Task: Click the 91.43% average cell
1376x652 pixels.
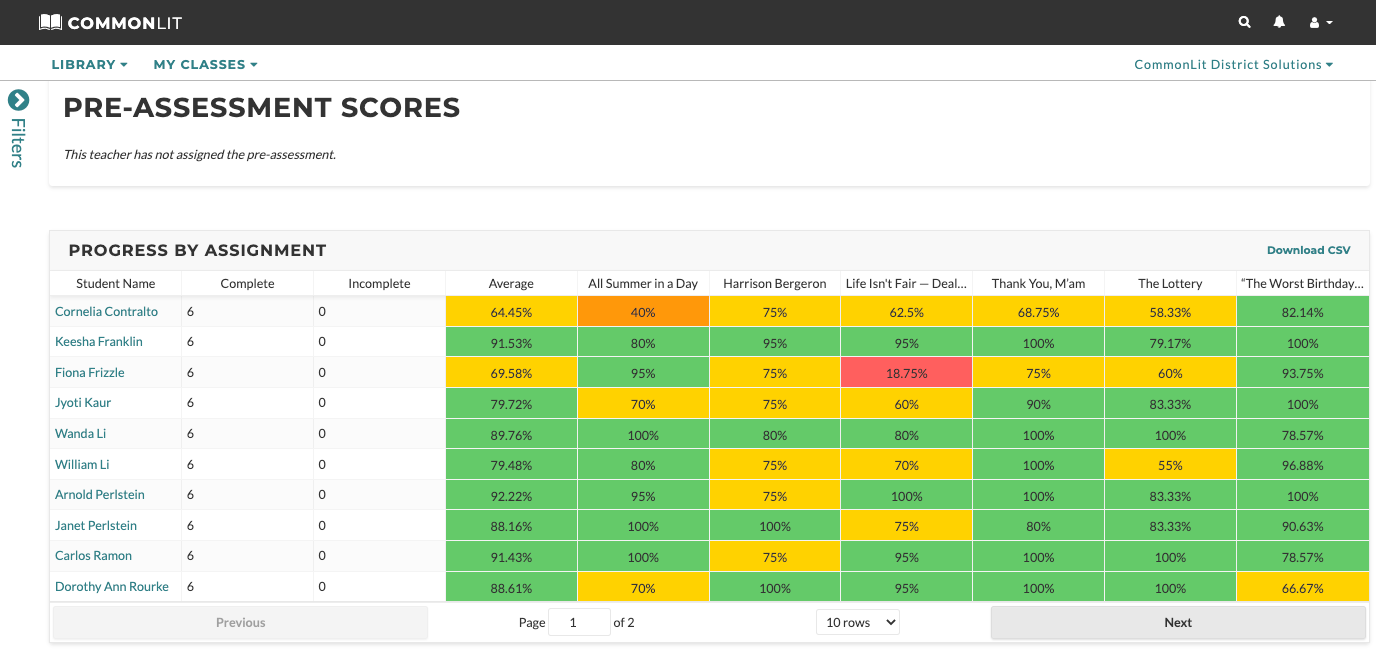Action: (x=511, y=557)
